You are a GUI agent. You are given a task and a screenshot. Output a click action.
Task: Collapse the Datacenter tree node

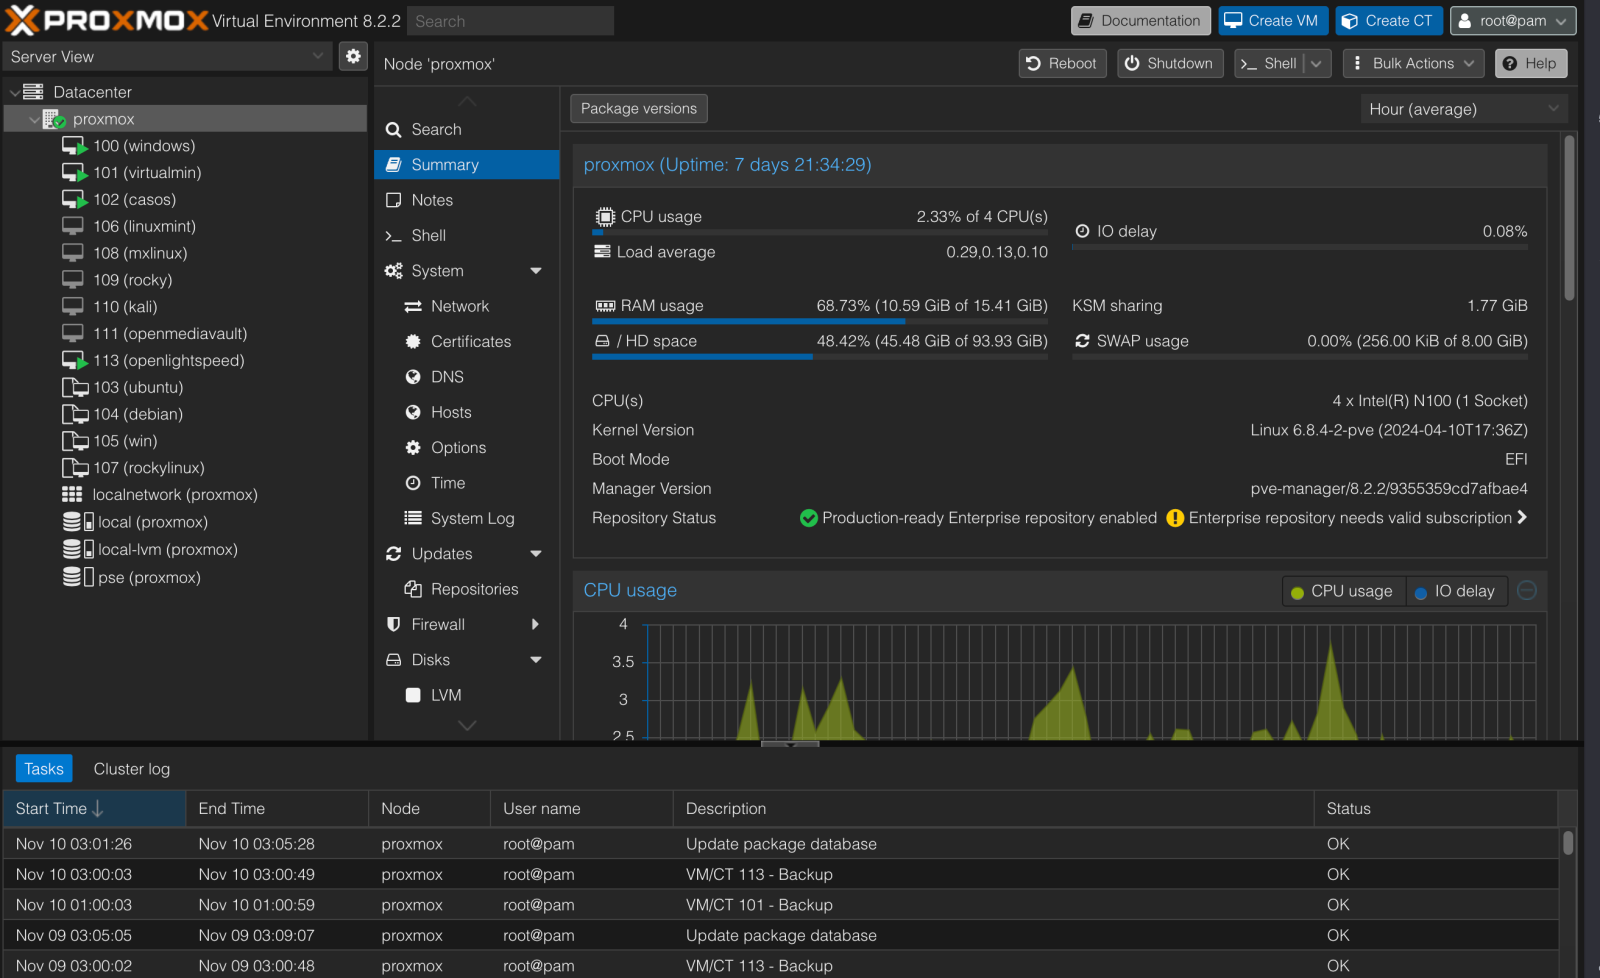[14, 92]
